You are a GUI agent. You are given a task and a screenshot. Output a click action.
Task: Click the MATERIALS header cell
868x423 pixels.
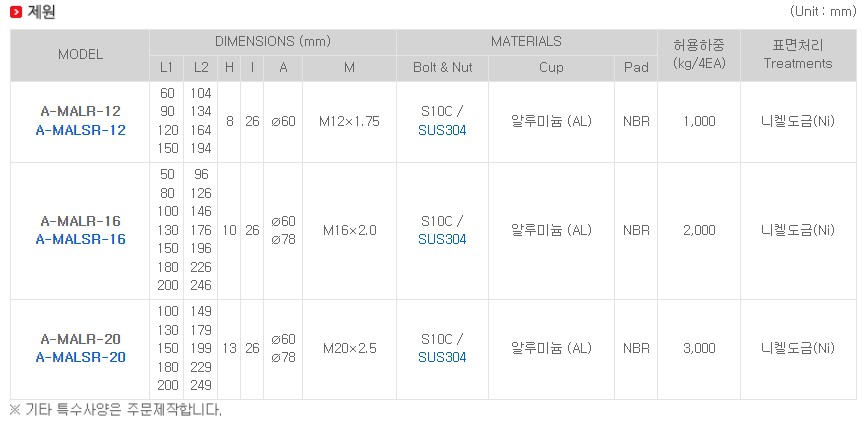526,42
